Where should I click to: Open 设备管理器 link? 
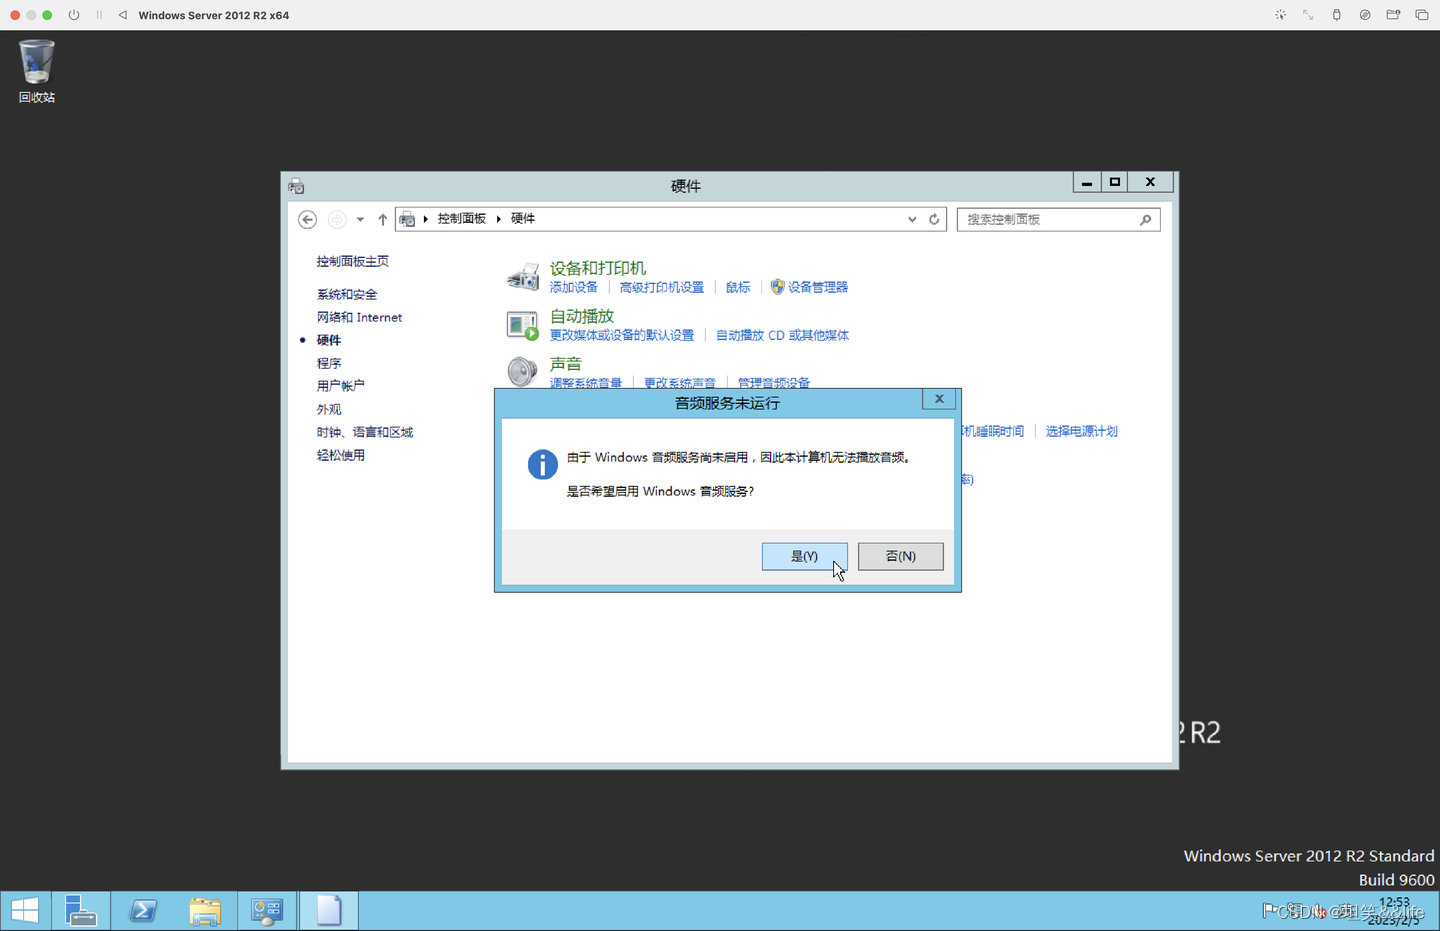coord(818,287)
